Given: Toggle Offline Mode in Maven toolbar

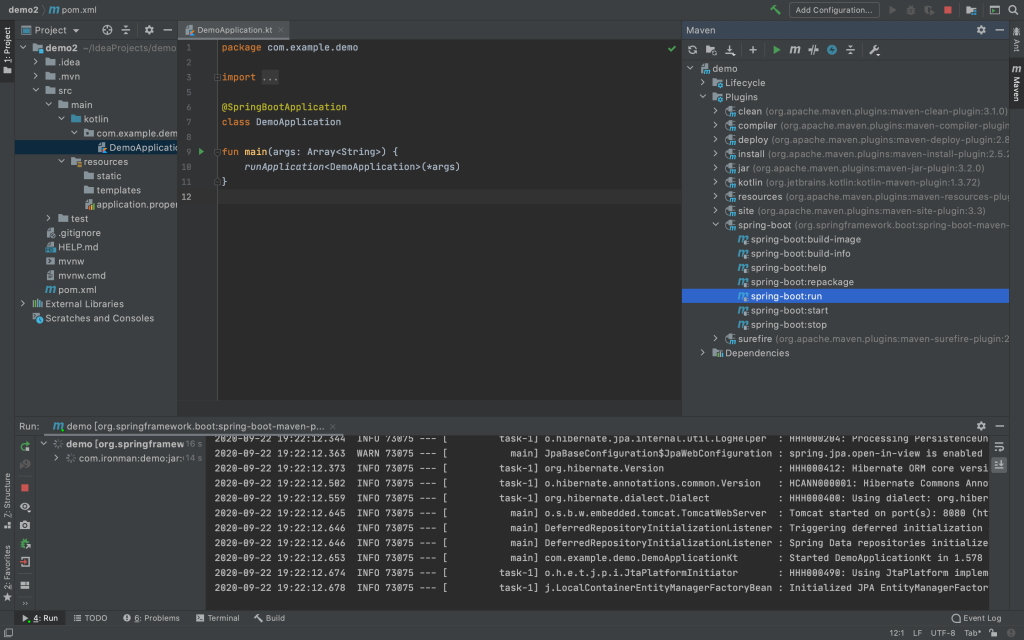Looking at the screenshot, I should point(813,50).
